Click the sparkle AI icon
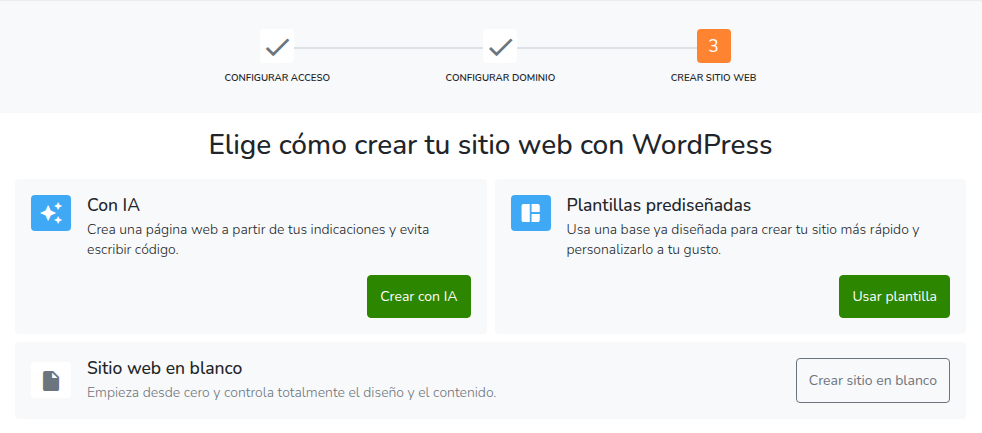 tap(51, 212)
